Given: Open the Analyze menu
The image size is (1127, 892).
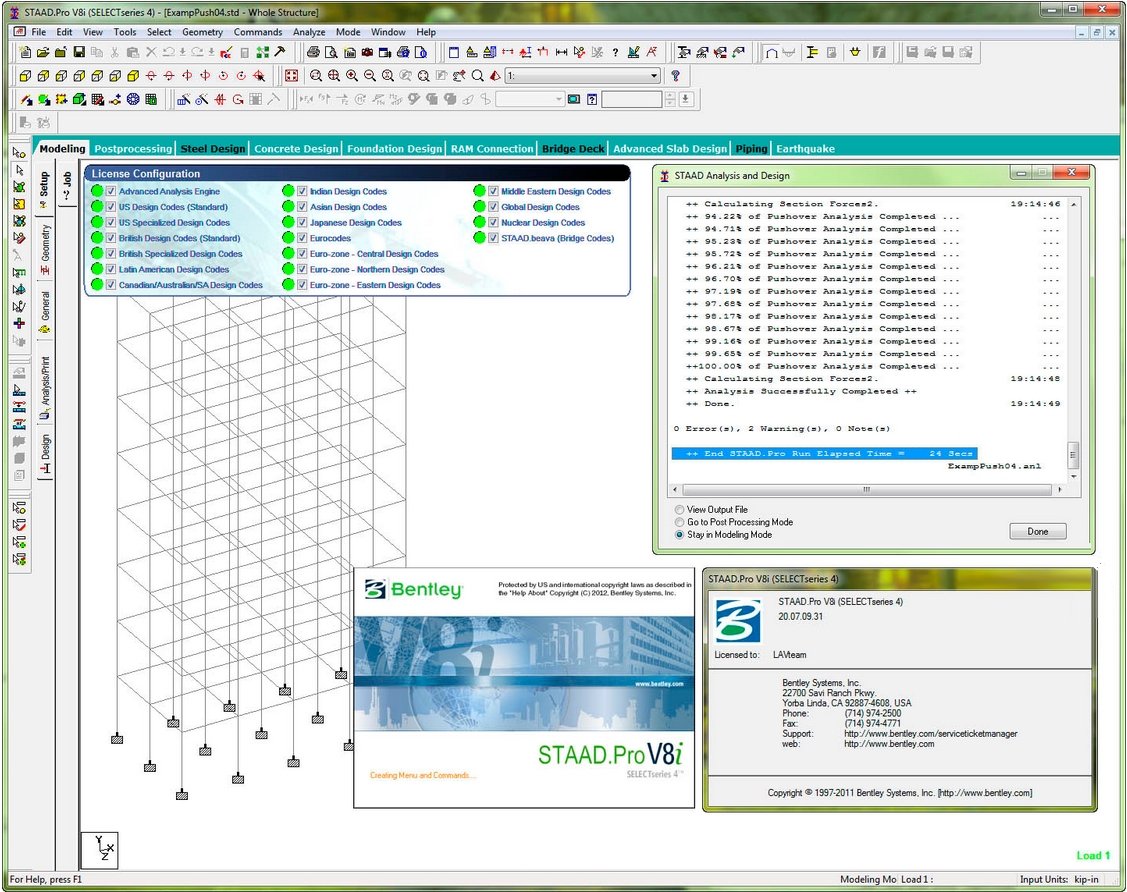Looking at the screenshot, I should click(x=309, y=32).
